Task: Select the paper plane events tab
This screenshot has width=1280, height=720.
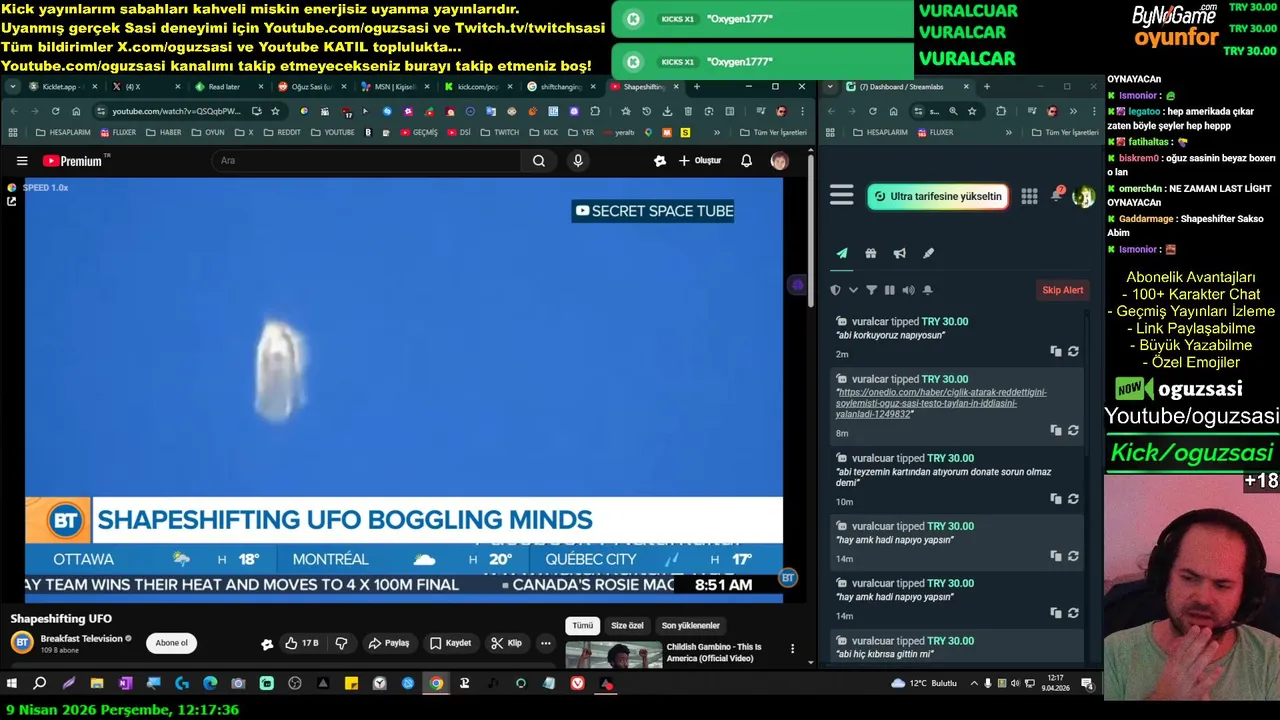Action: click(x=842, y=253)
